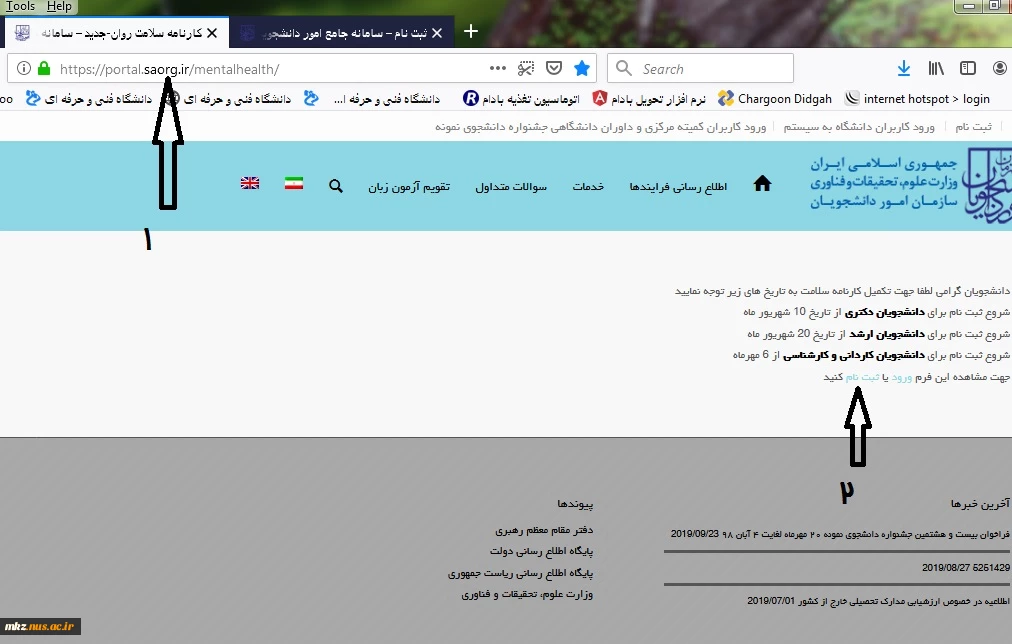Click the site search magnifier icon
The height and width of the screenshot is (644, 1012).
tap(336, 186)
